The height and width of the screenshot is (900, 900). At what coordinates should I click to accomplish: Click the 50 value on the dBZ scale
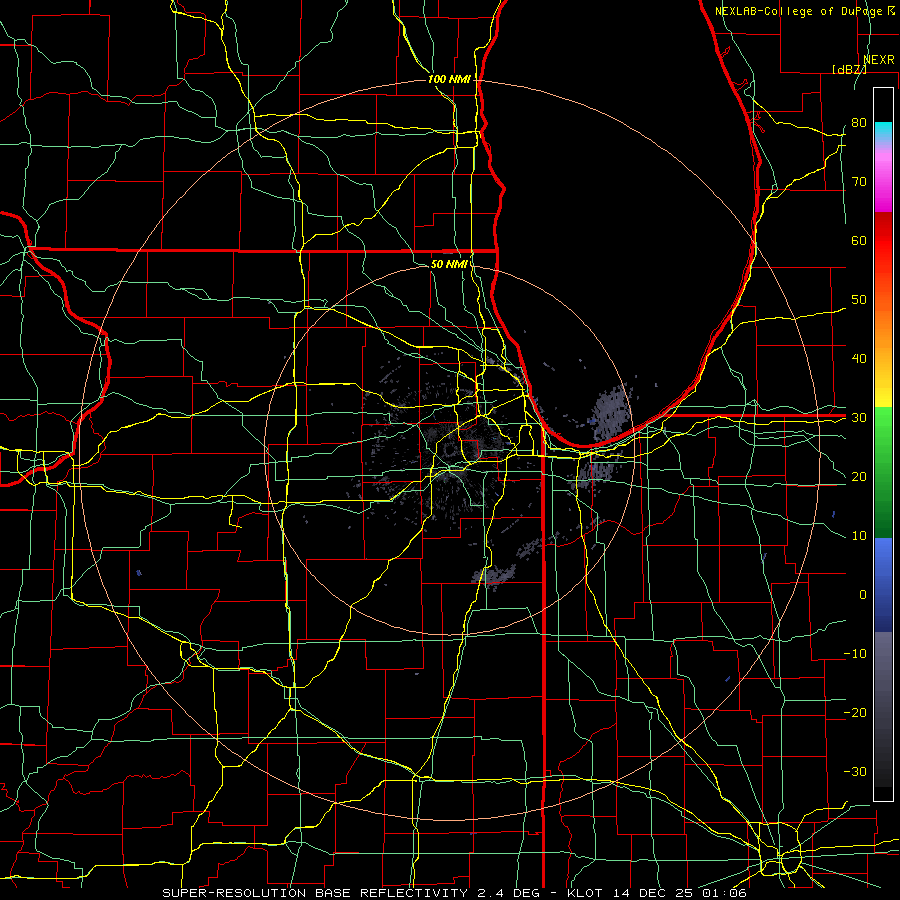(x=859, y=300)
